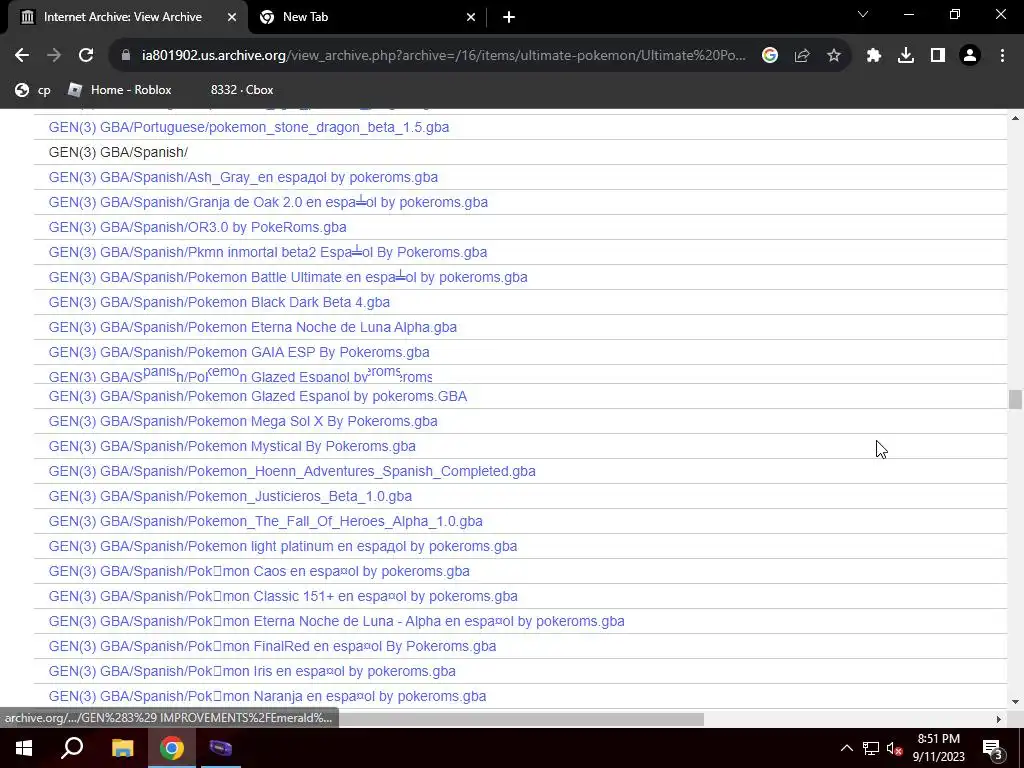View site information lock icon
The image size is (1024, 768).
click(126, 56)
